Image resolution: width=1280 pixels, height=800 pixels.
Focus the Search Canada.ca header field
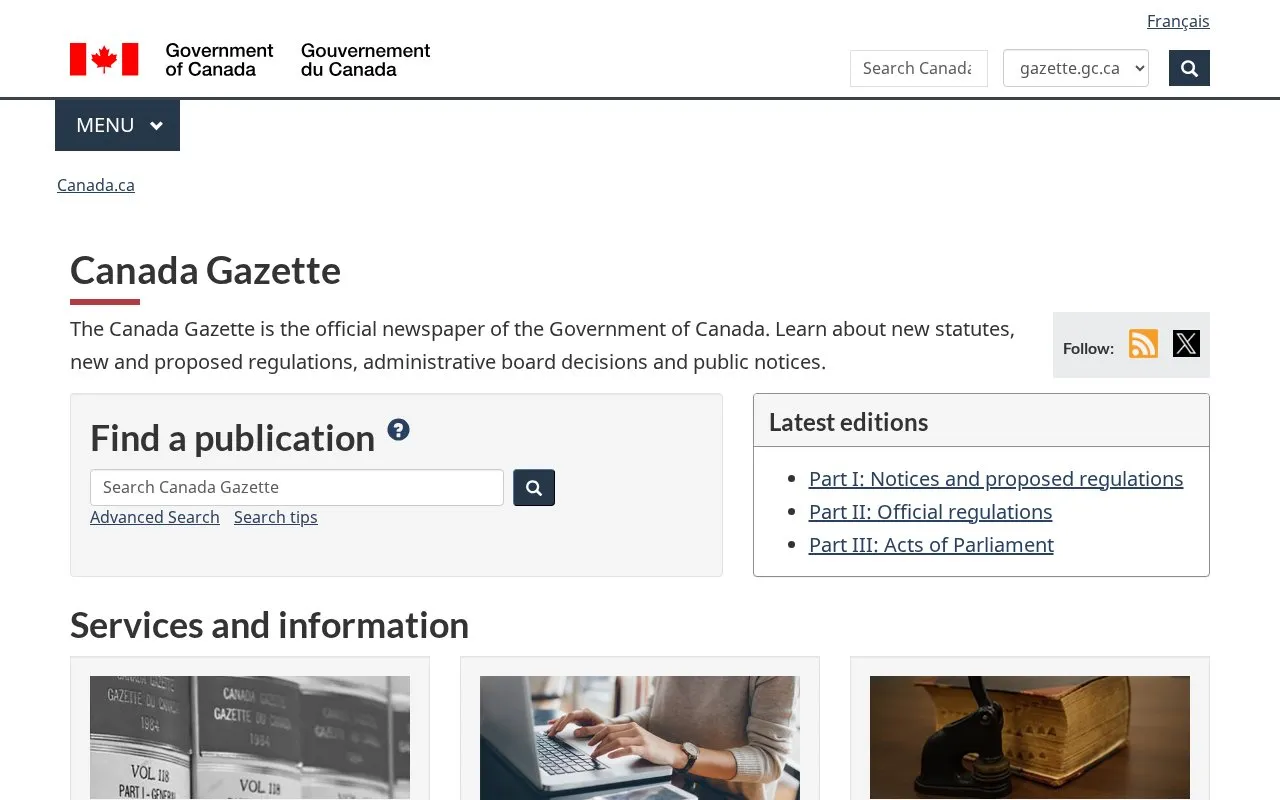click(919, 68)
